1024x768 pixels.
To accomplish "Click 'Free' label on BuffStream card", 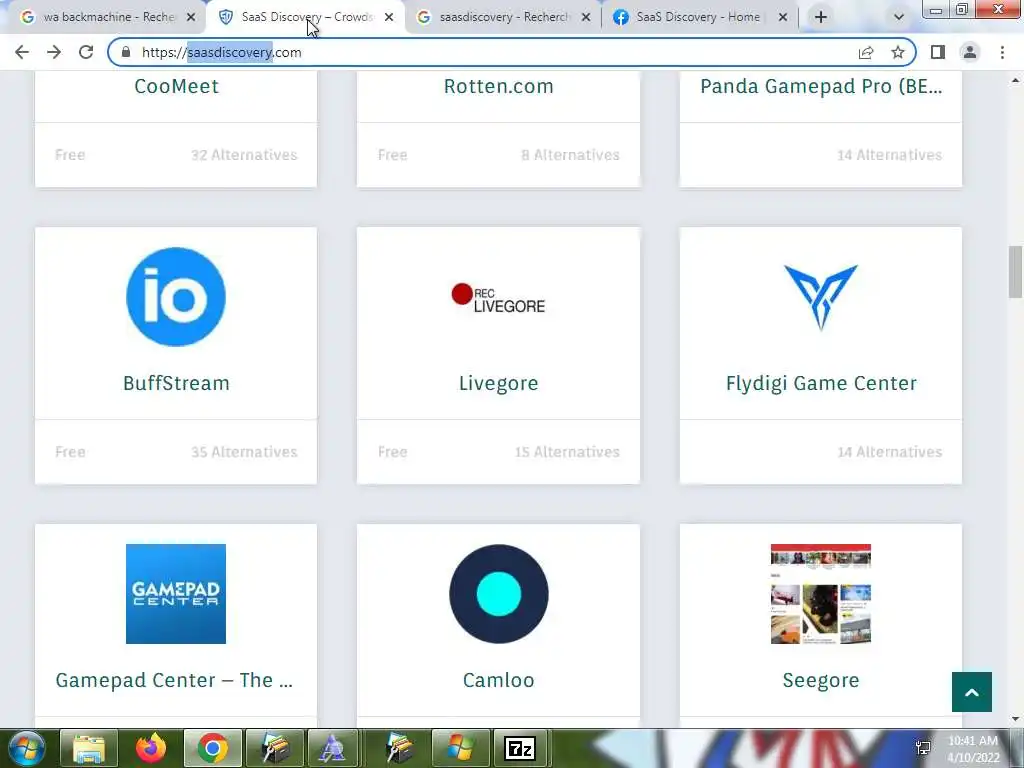I will [x=70, y=452].
